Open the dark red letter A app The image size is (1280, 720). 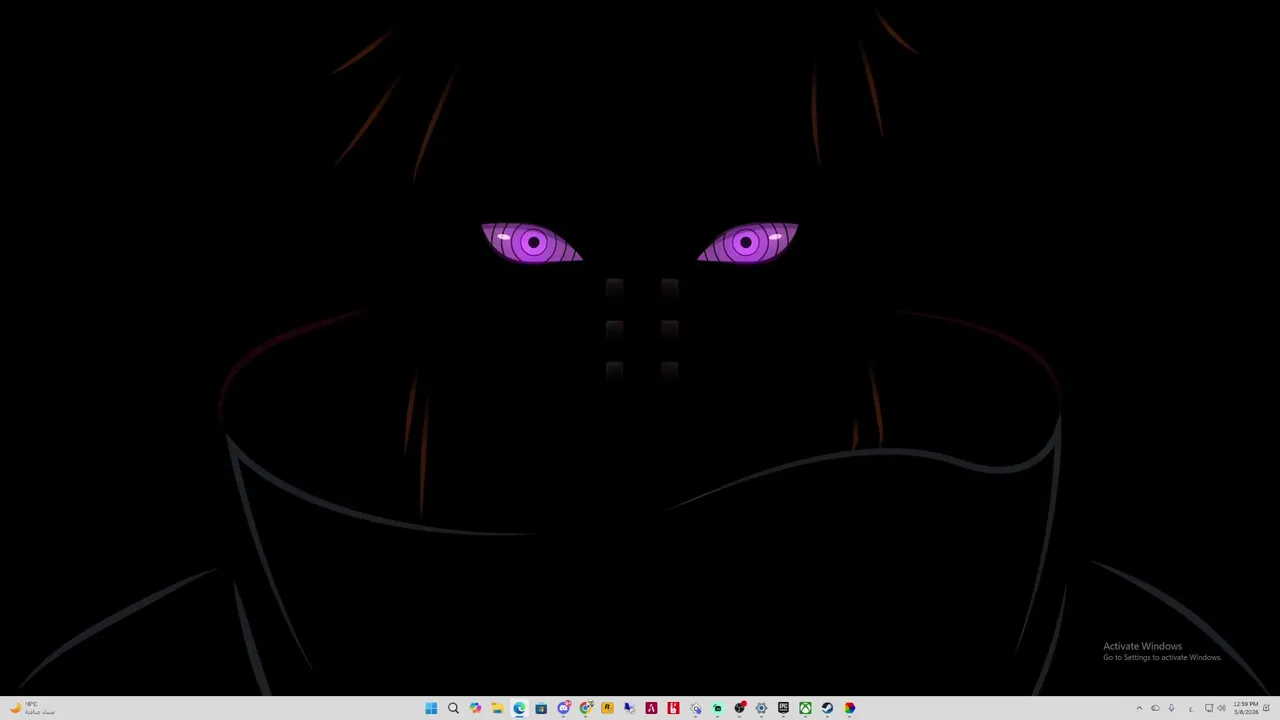pyautogui.click(x=651, y=708)
